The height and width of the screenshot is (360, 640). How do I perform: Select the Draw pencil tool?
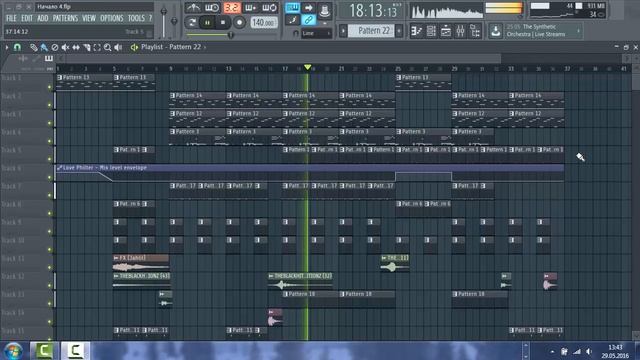[33, 48]
